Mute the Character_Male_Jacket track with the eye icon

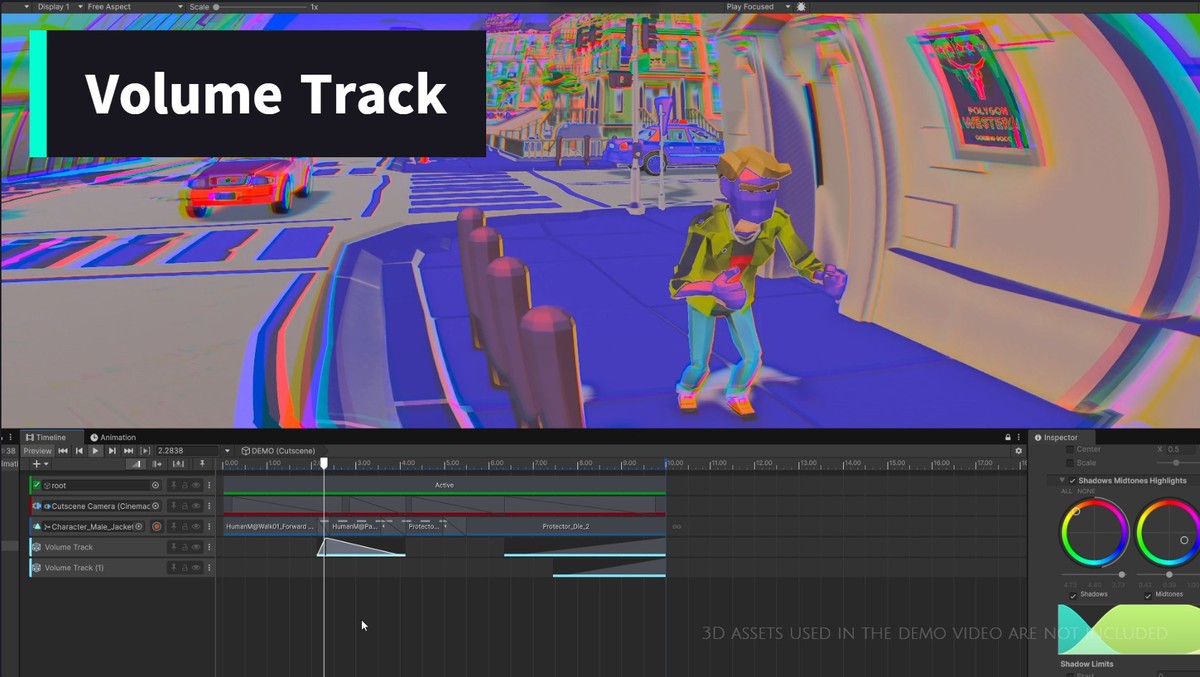click(197, 526)
